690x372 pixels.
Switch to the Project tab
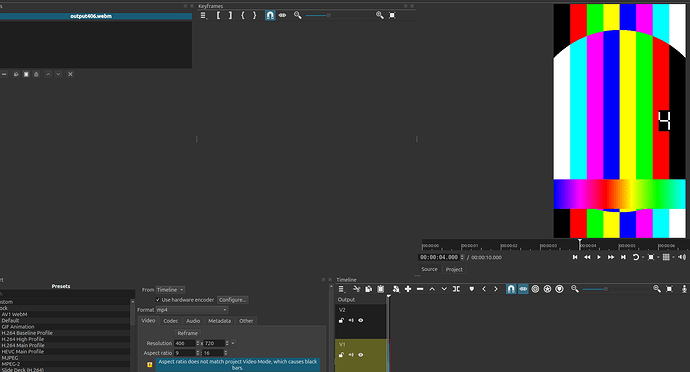(454, 269)
